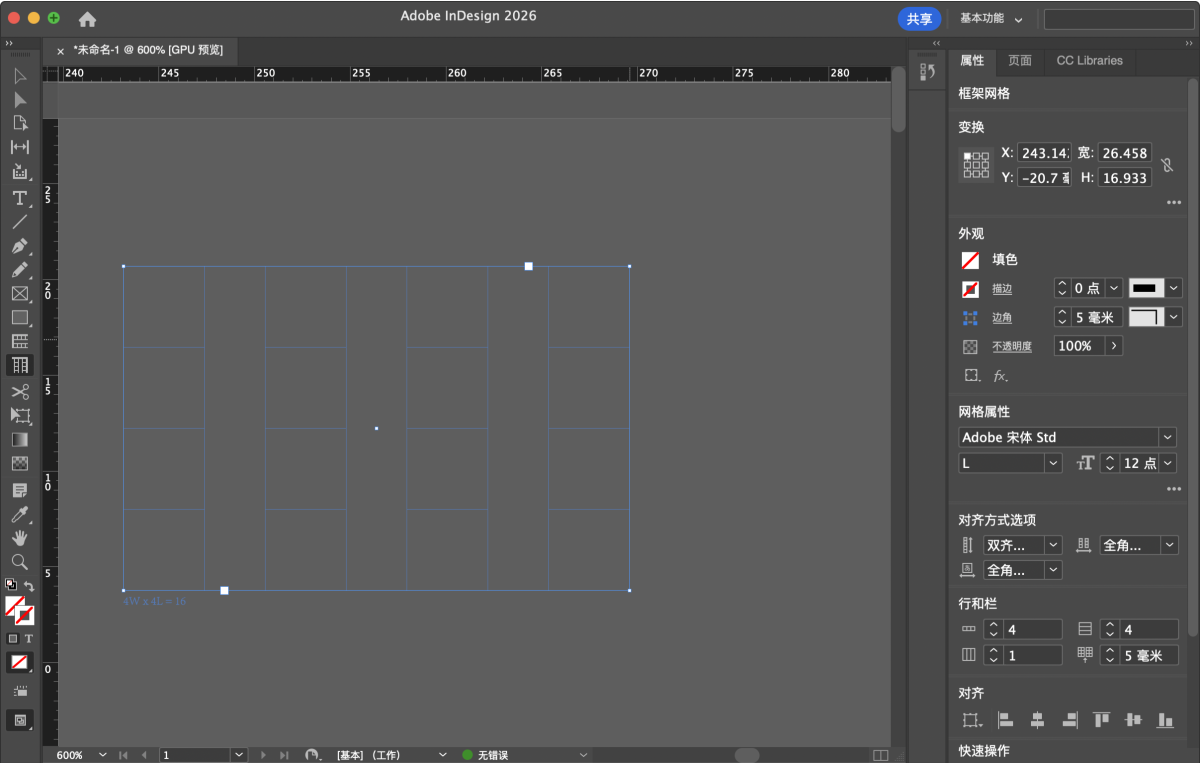Select the Scissors tool

(x=19, y=391)
